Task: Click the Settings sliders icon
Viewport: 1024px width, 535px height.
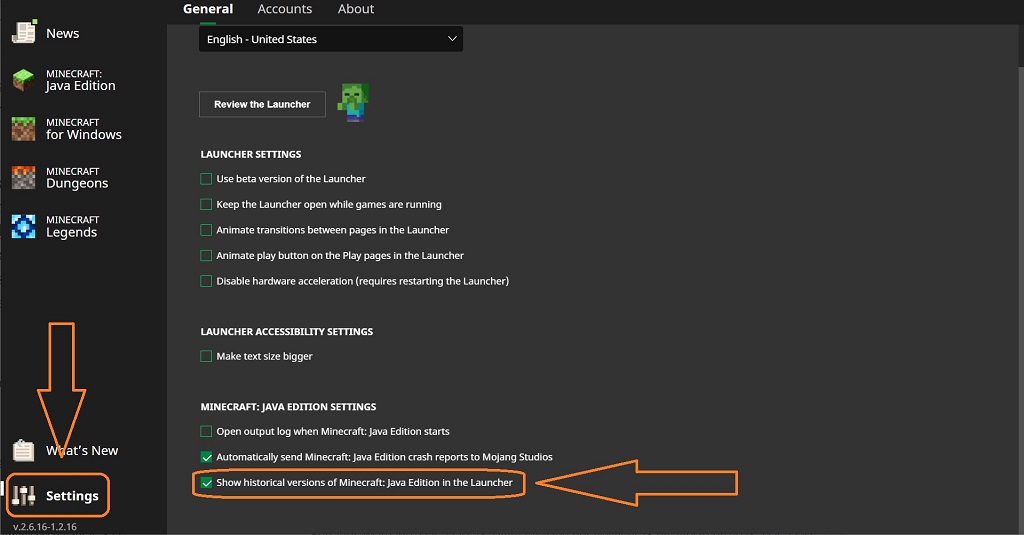Action: 25,495
